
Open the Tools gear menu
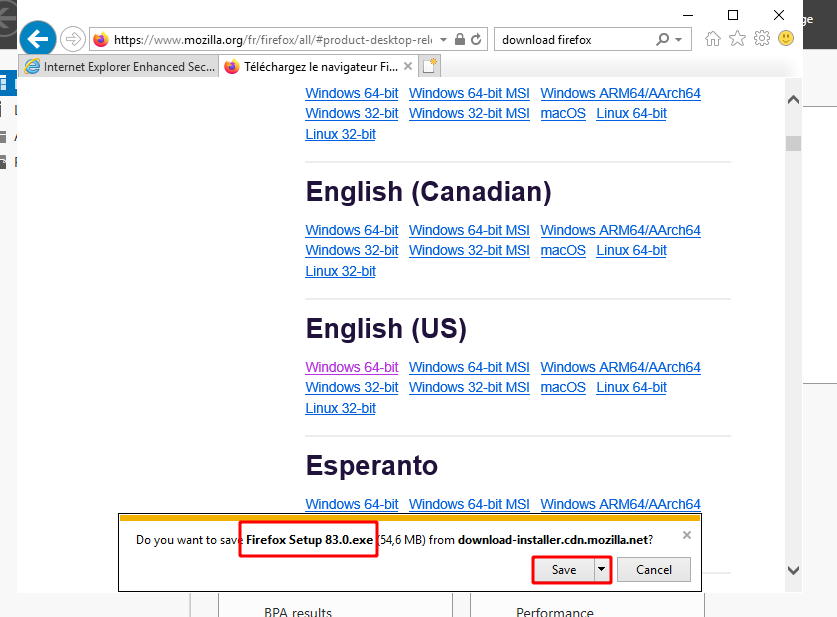coord(762,38)
